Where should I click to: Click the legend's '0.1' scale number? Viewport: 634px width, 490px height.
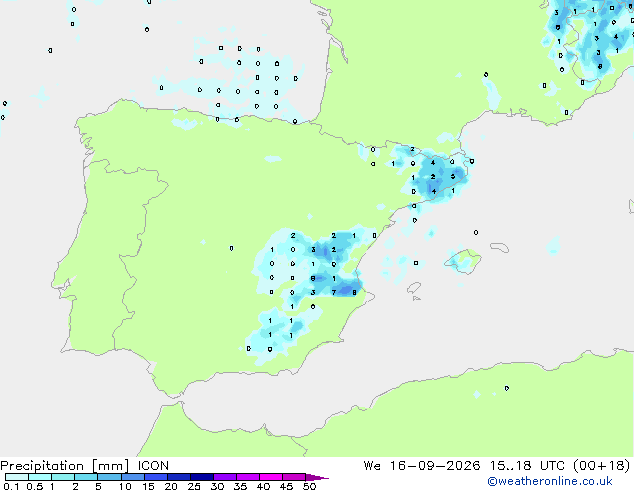coord(11,486)
